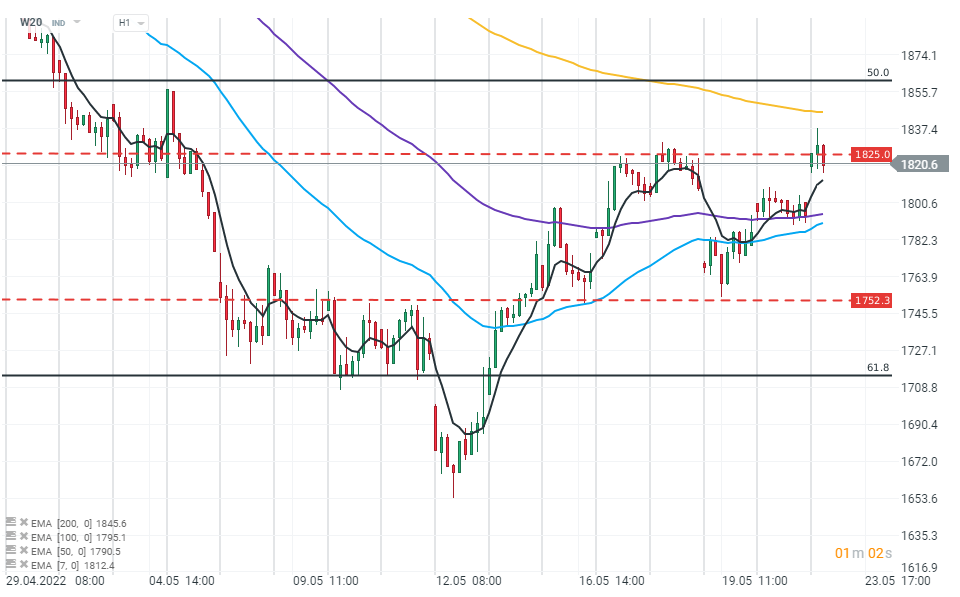Open settings icon for EMA 50 indicator
960x597 pixels.
click(x=11, y=551)
